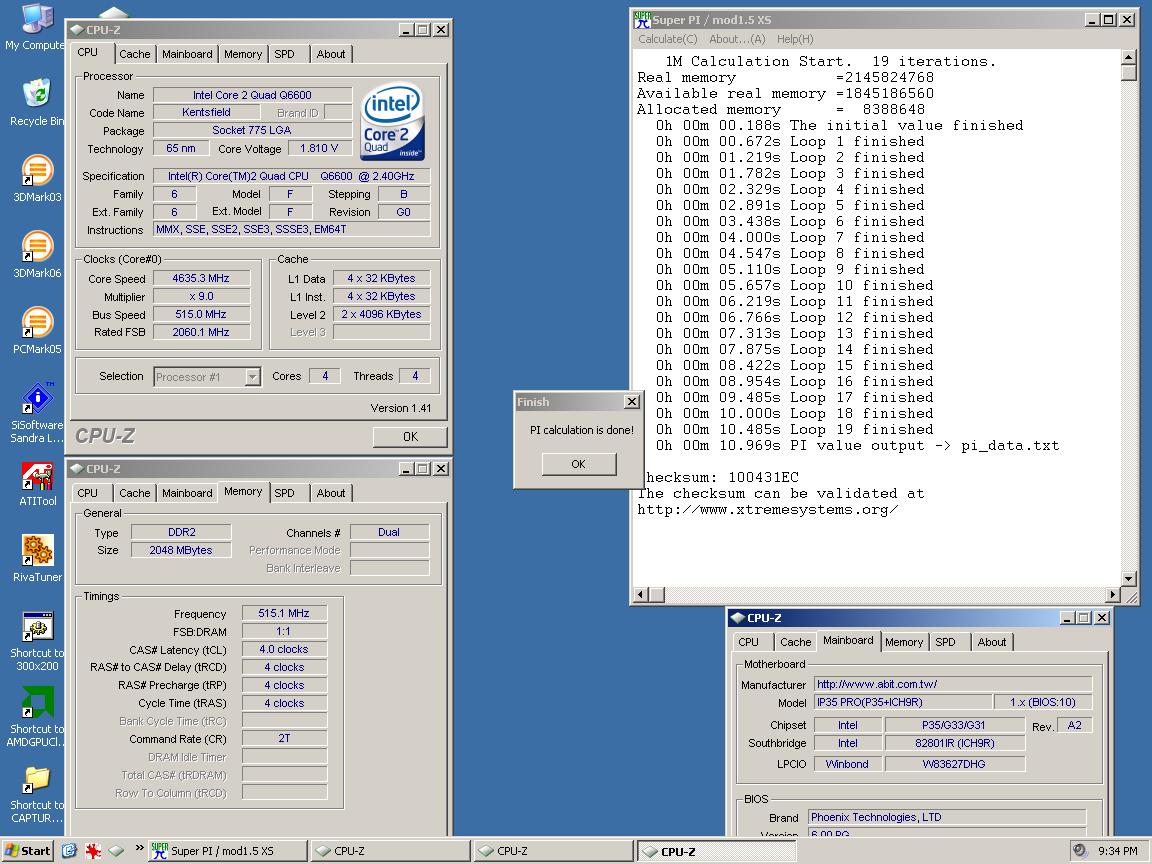Select the About tab in Mainboard CPU-Z window

coord(992,642)
